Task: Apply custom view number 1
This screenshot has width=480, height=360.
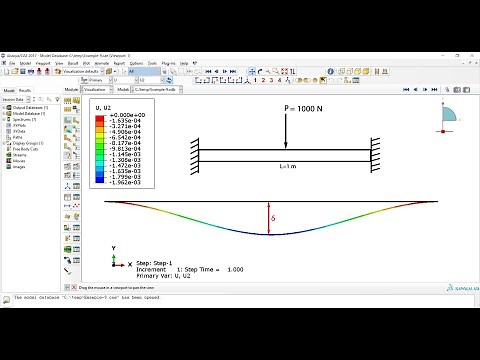Action: (x=255, y=80)
